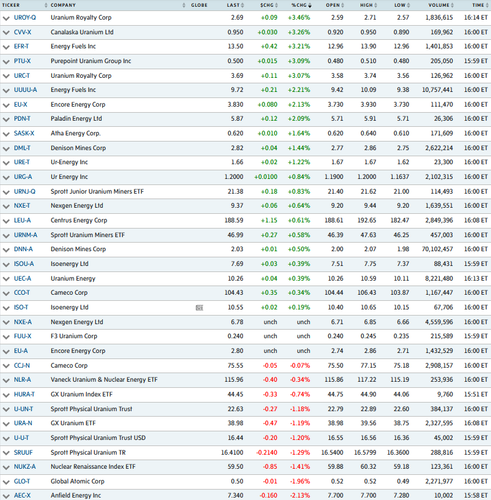This screenshot has width=491, height=500.
Task: Sort by the $CHG column header
Action: (269, 5)
